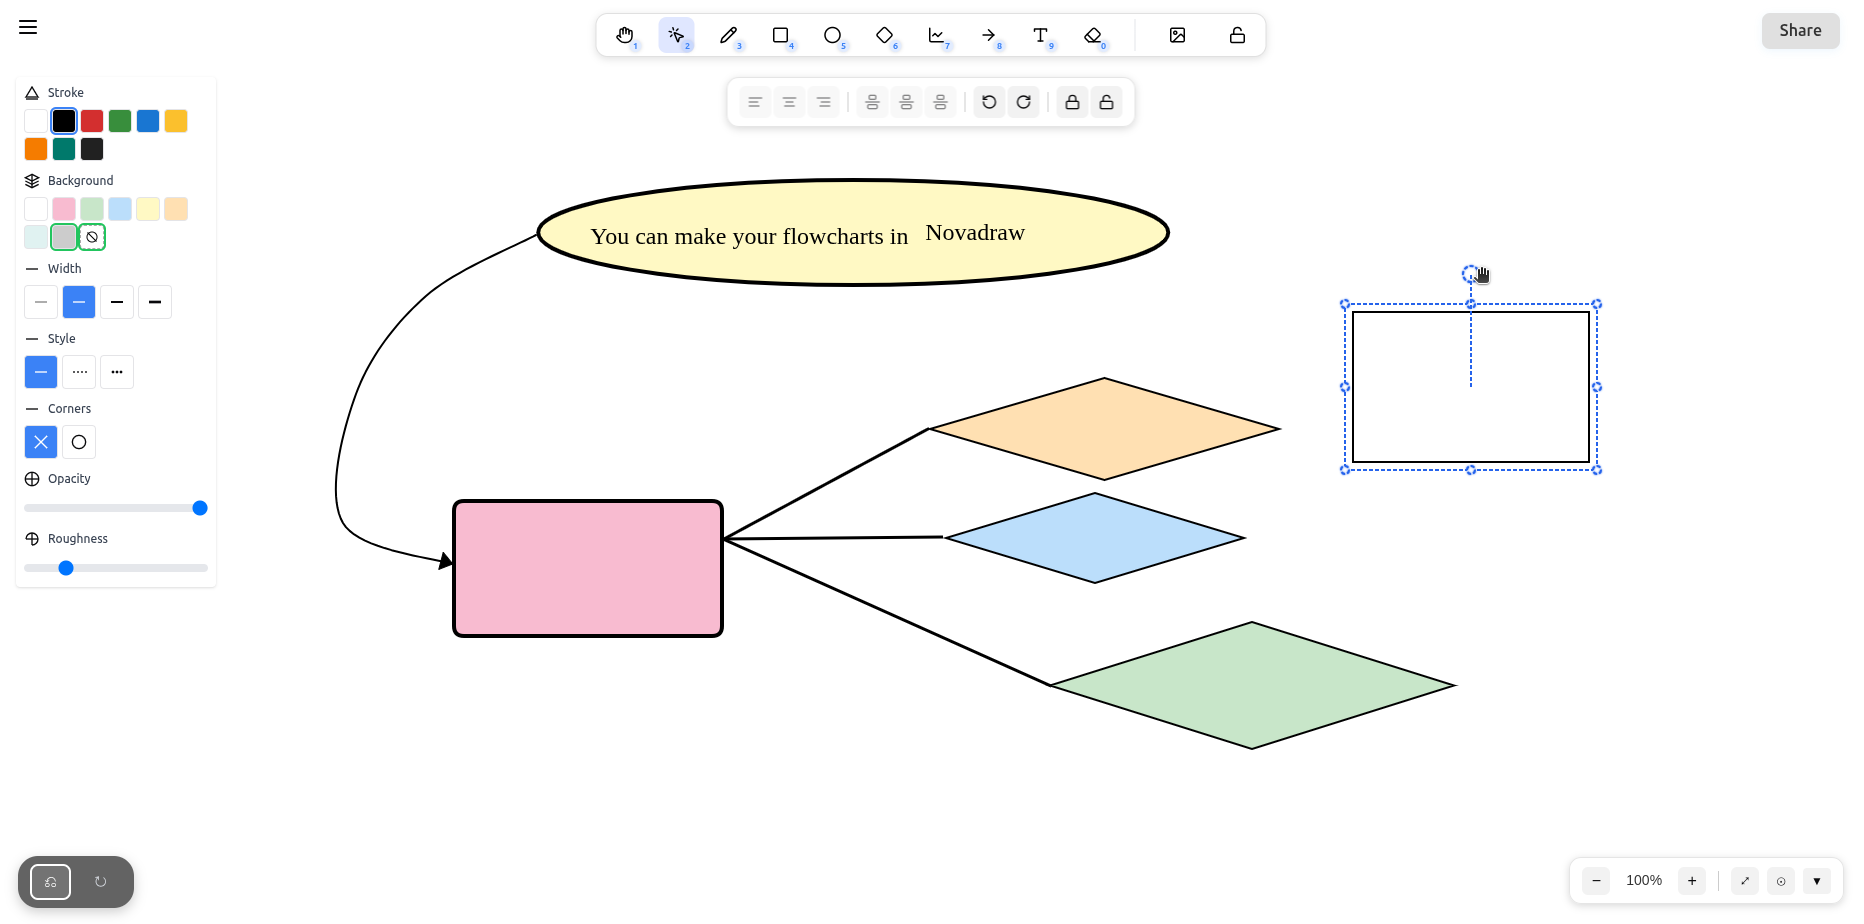Align selected objects to center horizontally

[789, 102]
